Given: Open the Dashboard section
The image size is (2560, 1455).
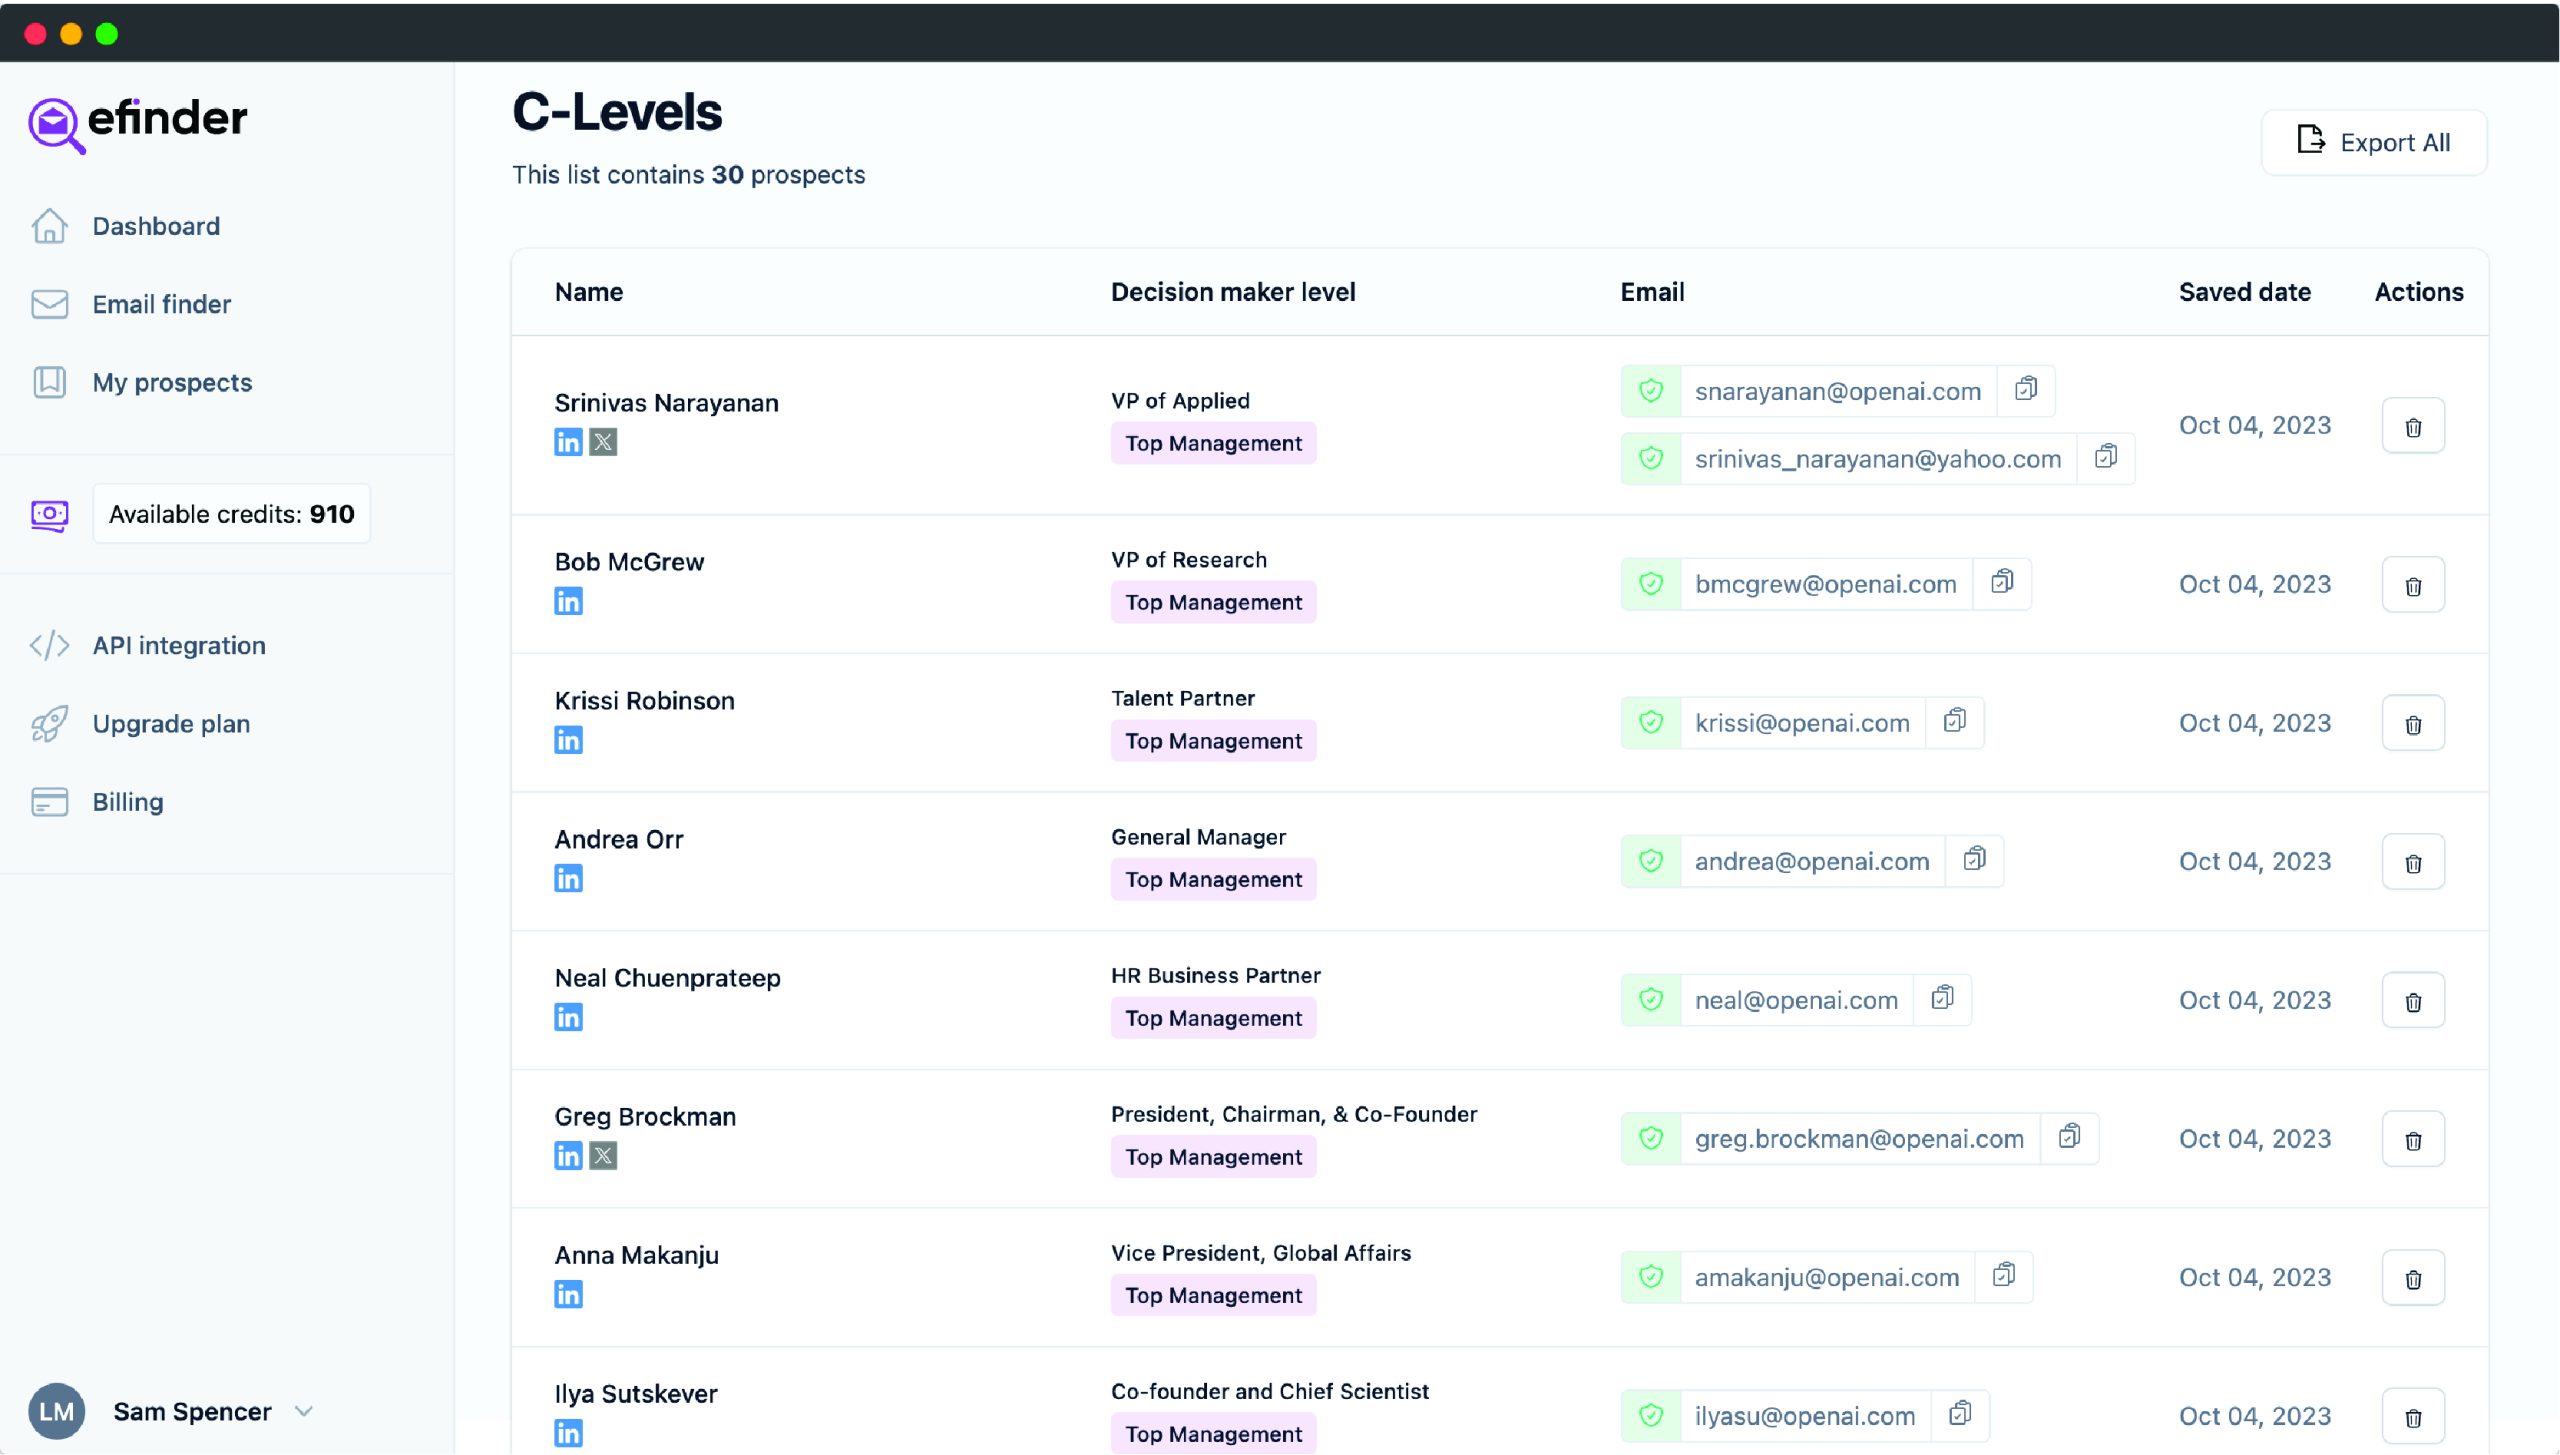Looking at the screenshot, I should point(156,225).
